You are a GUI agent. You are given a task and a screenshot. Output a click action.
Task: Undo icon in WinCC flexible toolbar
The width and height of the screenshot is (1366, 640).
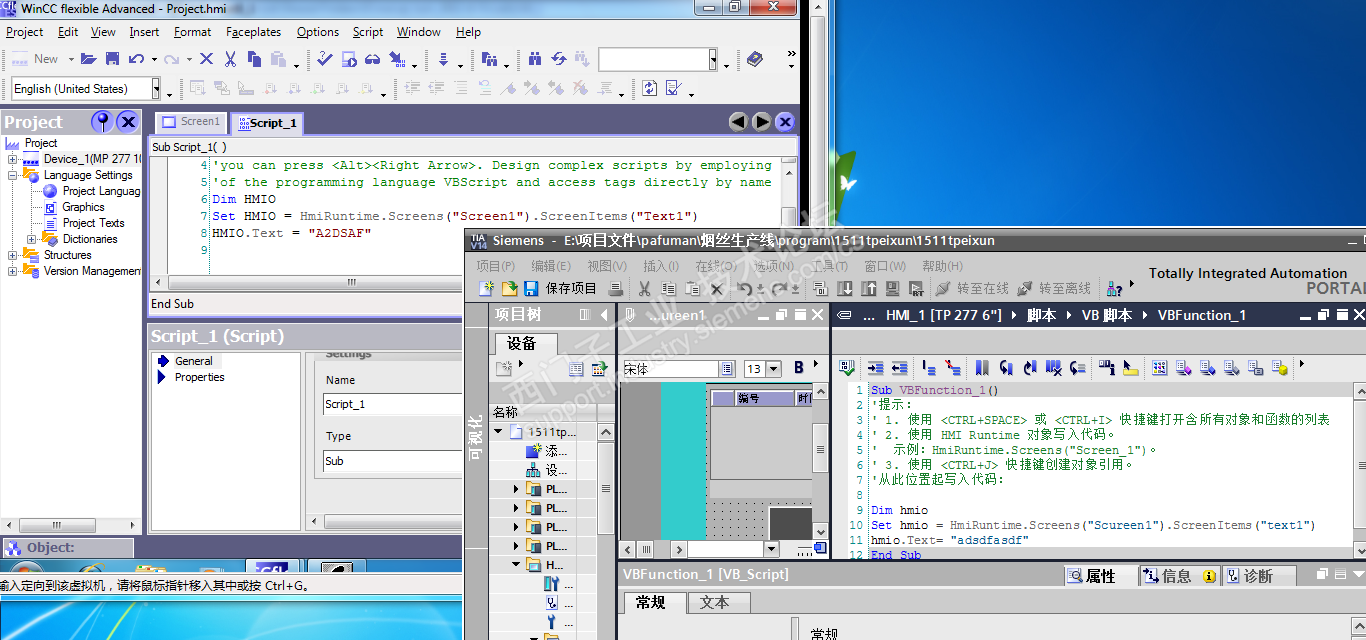[x=136, y=59]
